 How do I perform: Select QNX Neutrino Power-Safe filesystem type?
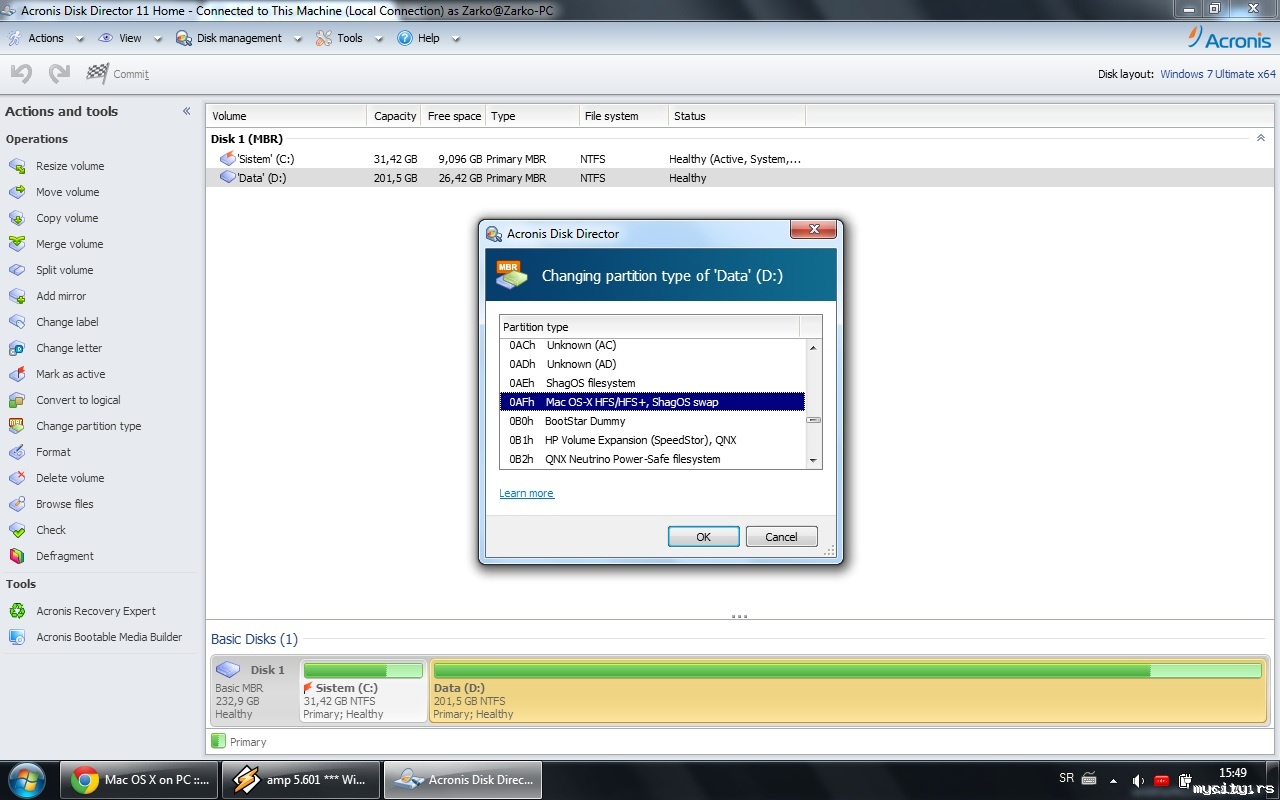652,459
